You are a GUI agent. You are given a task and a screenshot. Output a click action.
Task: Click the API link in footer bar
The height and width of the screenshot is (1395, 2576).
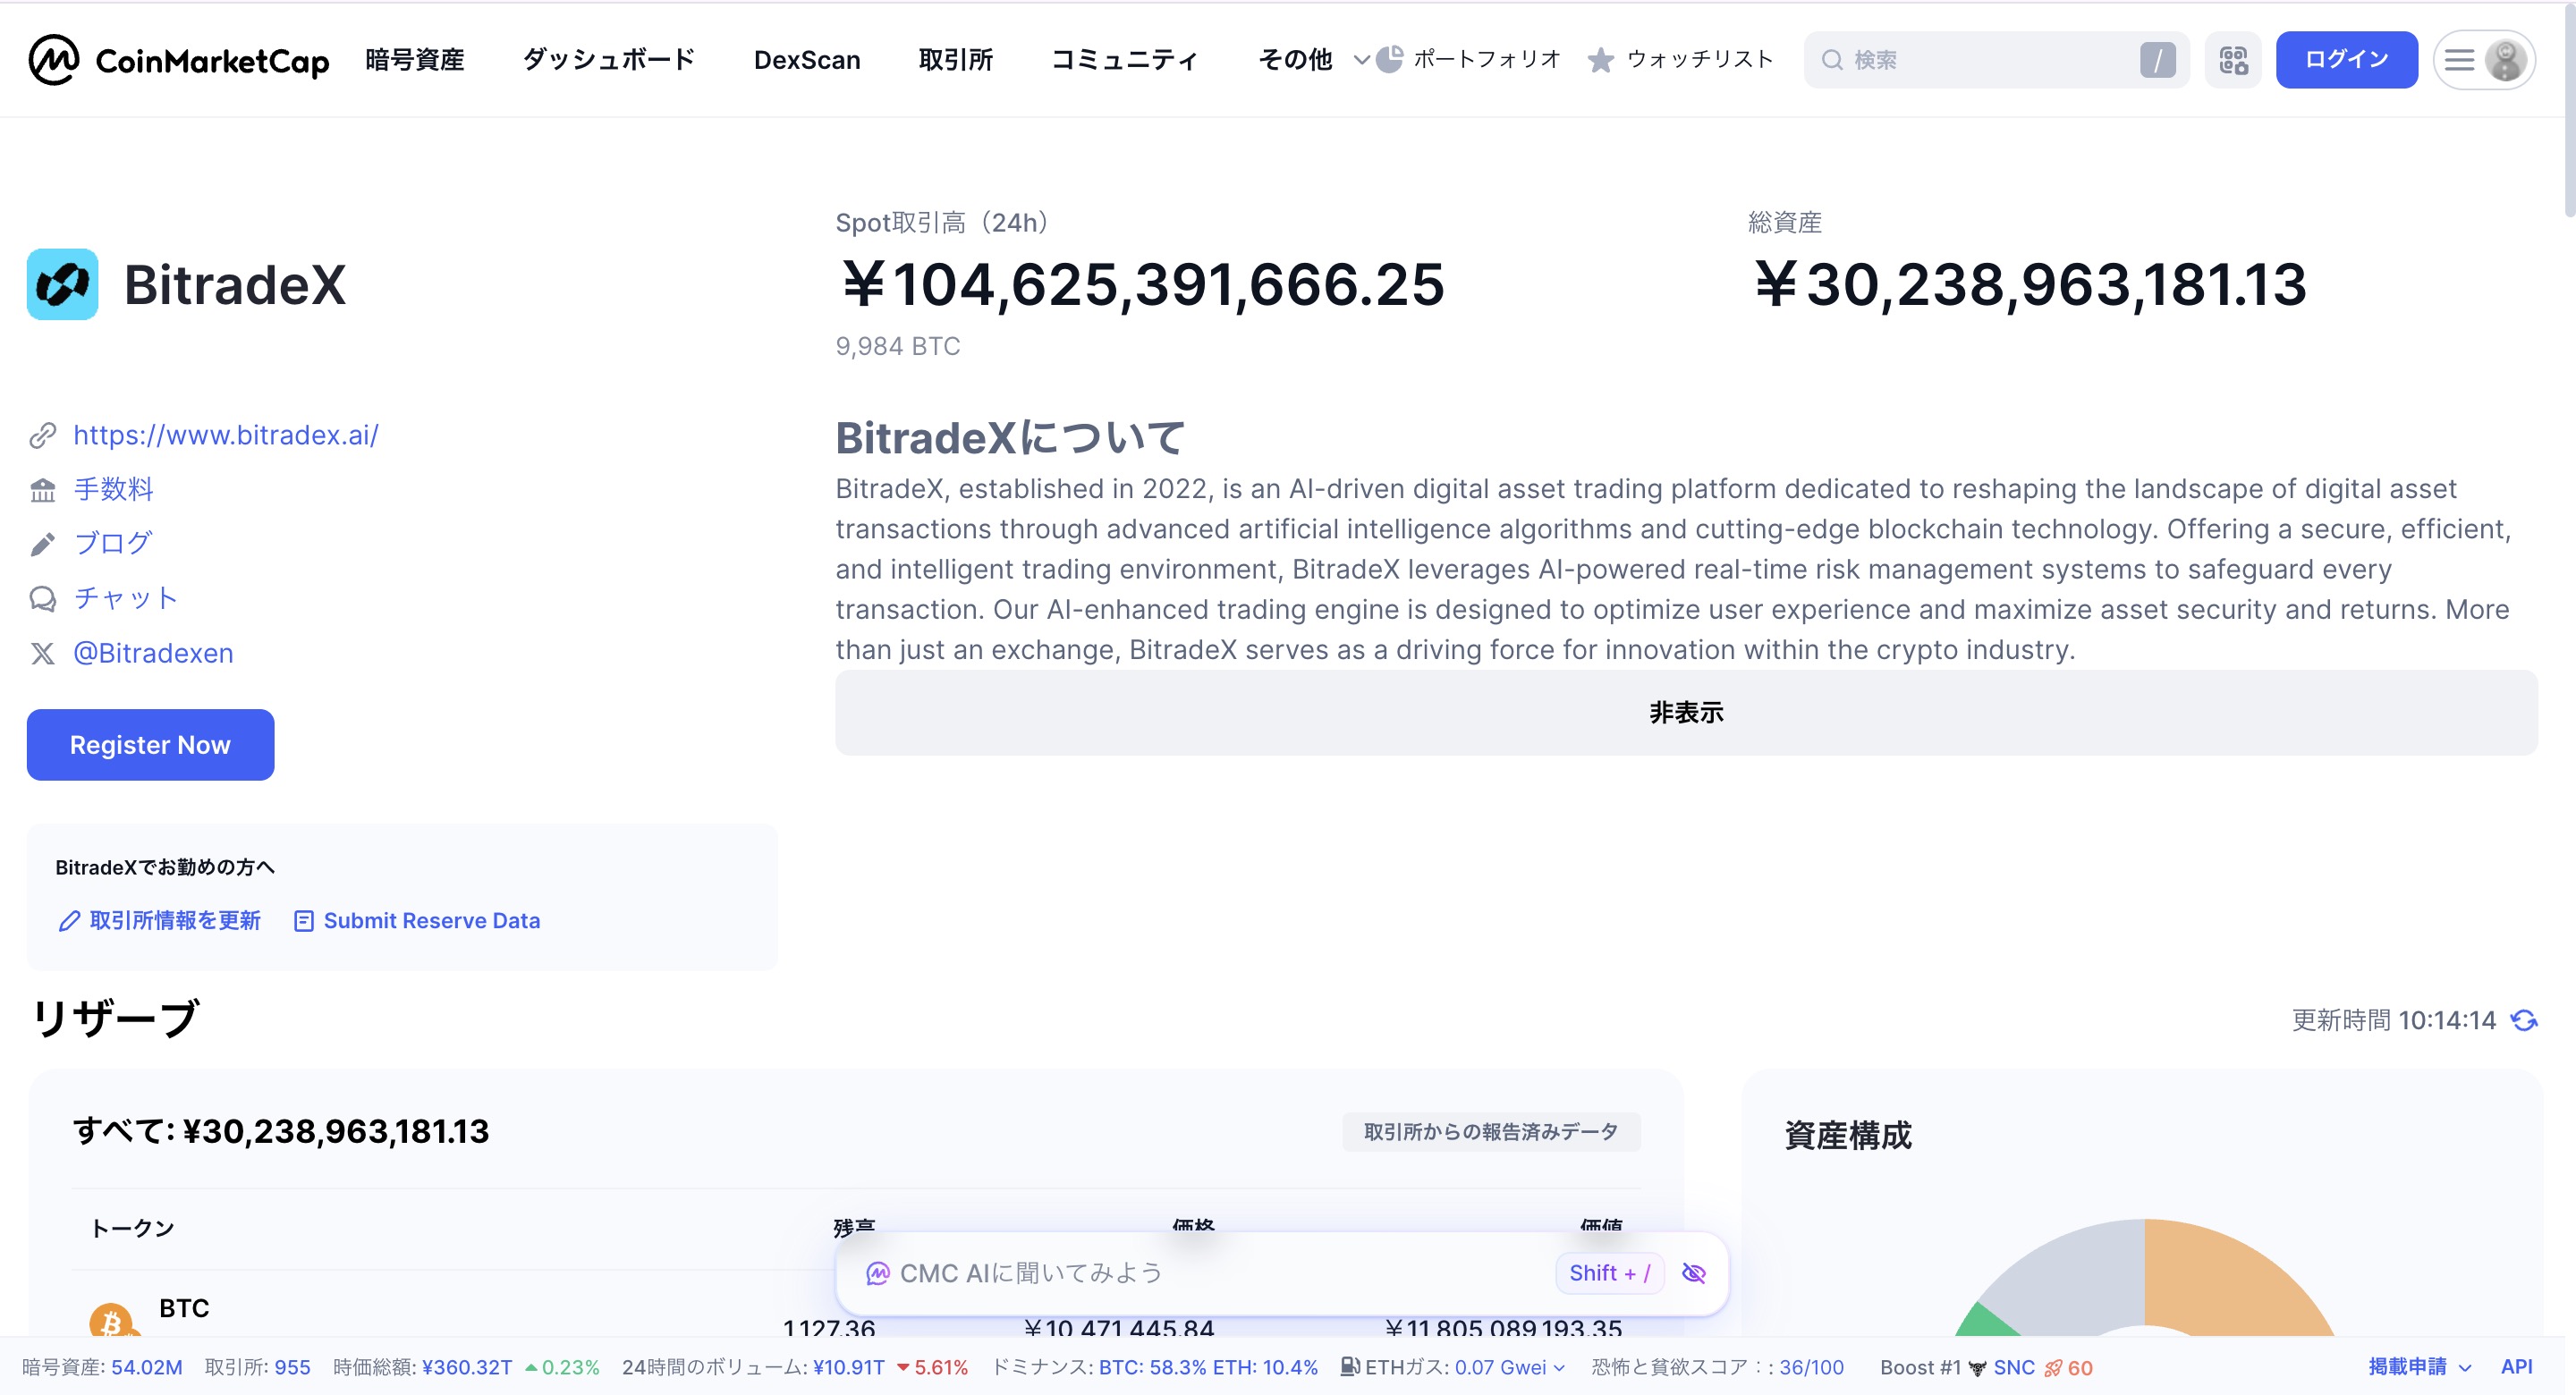pyautogui.click(x=2516, y=1367)
